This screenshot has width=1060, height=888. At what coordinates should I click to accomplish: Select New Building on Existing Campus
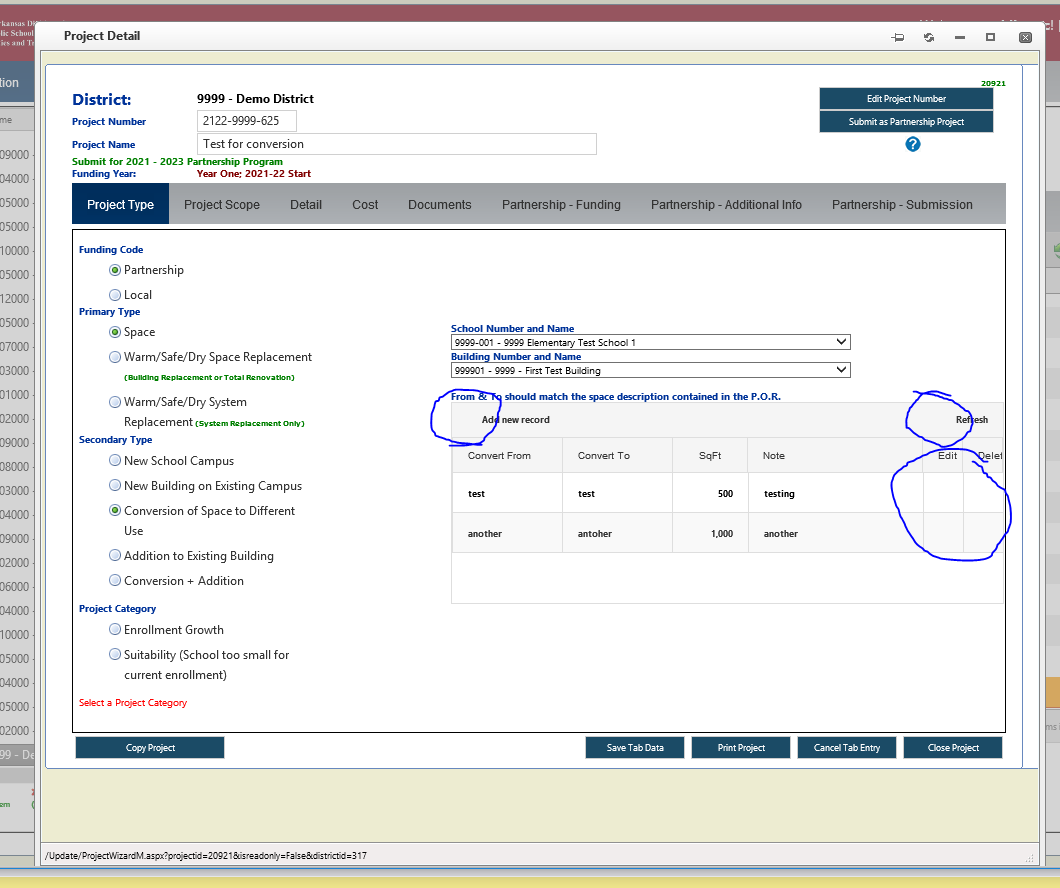[x=115, y=485]
